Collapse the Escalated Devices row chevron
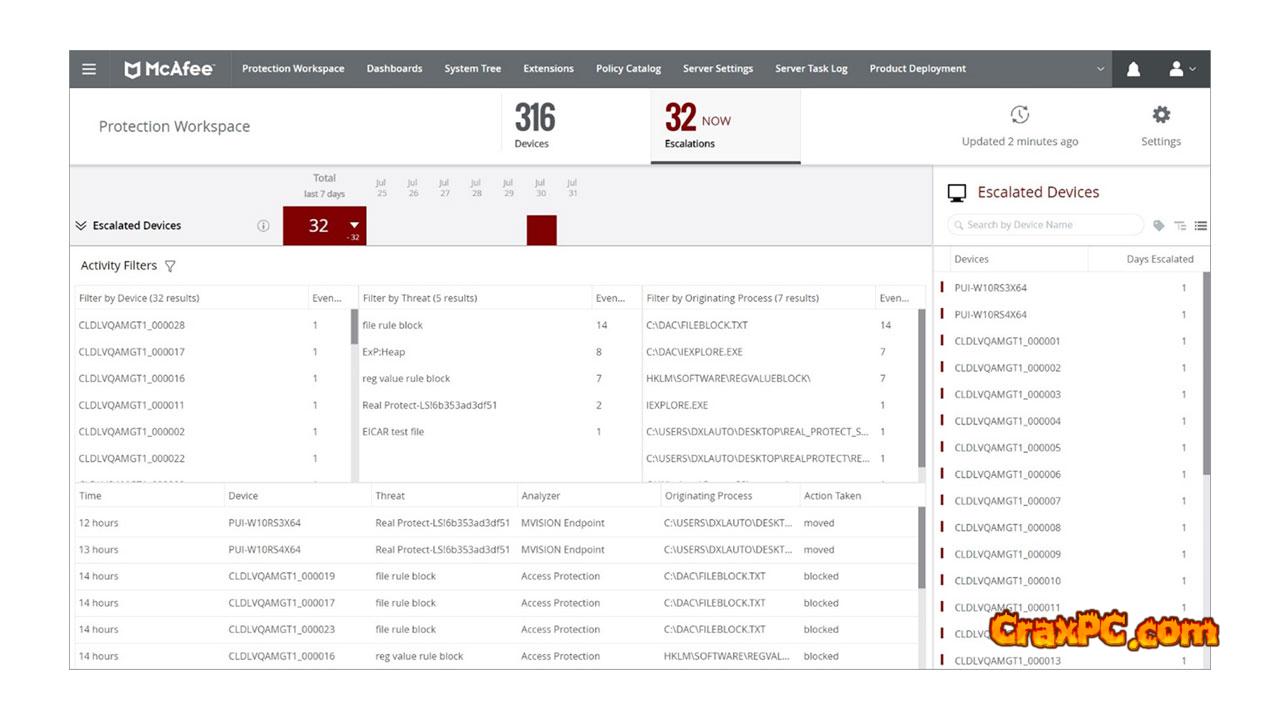Viewport: 1280px width, 720px height. pyautogui.click(x=81, y=226)
